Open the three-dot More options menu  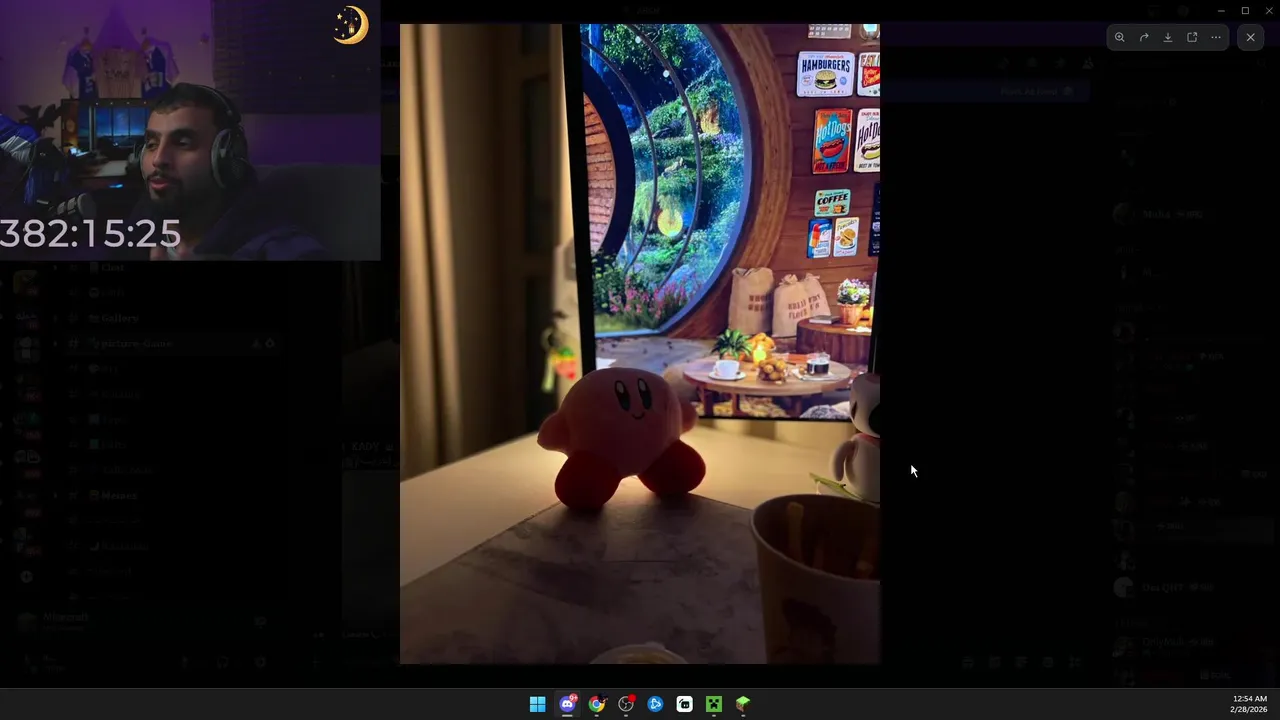pos(1216,38)
